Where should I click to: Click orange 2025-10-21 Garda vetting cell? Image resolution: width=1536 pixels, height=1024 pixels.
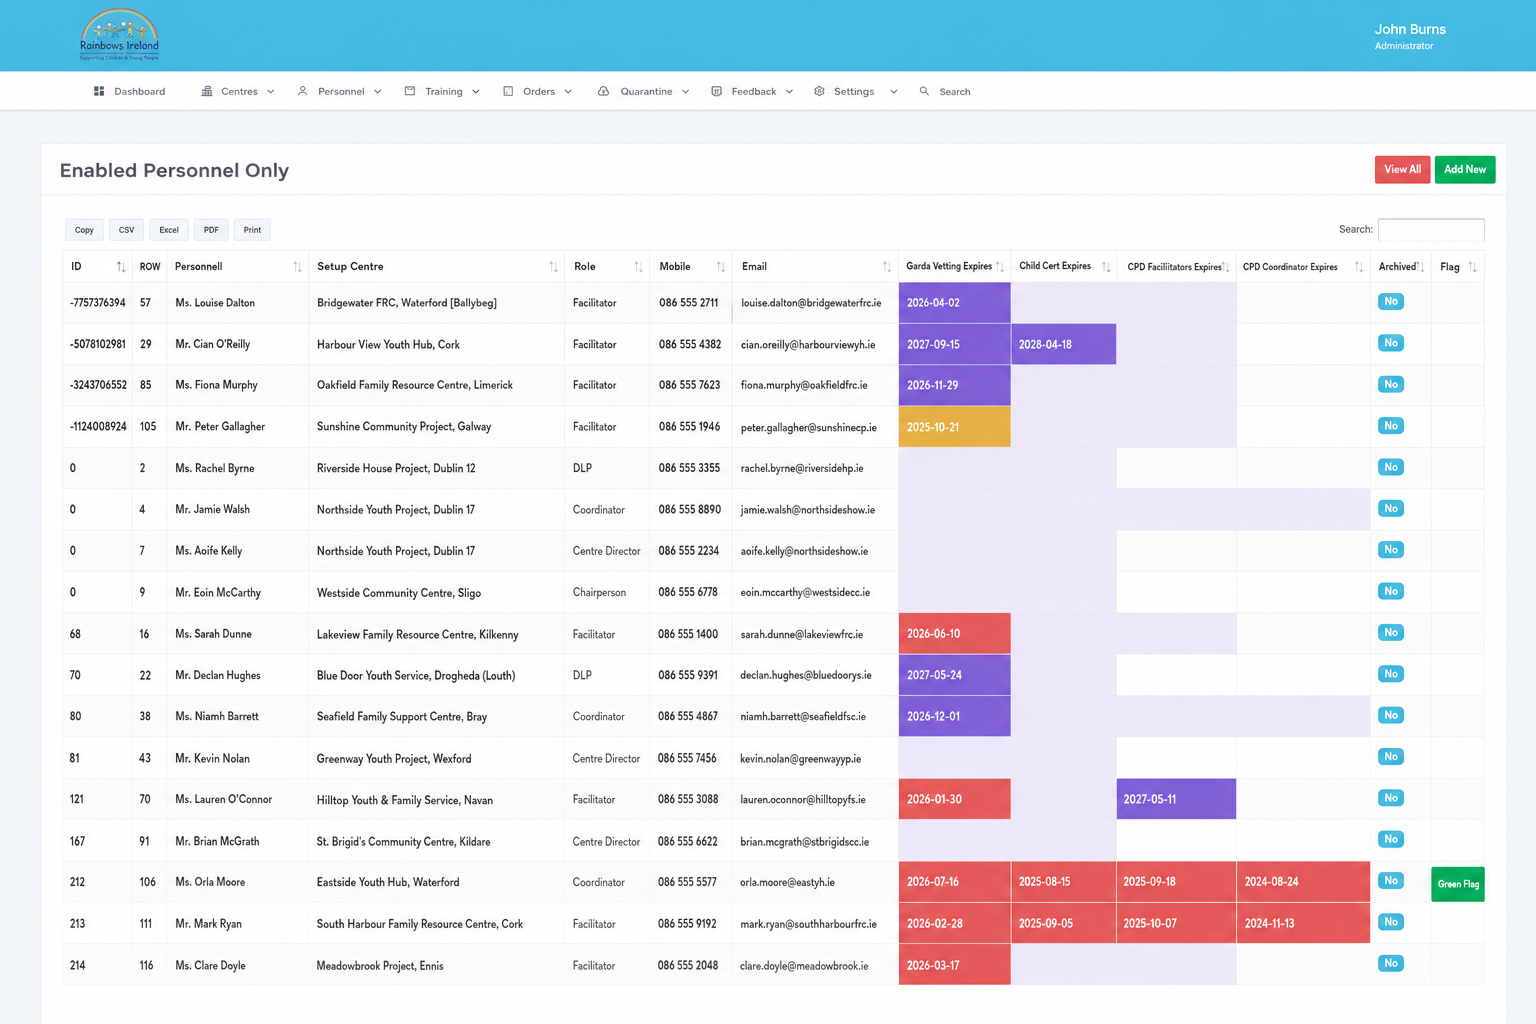[x=954, y=427]
